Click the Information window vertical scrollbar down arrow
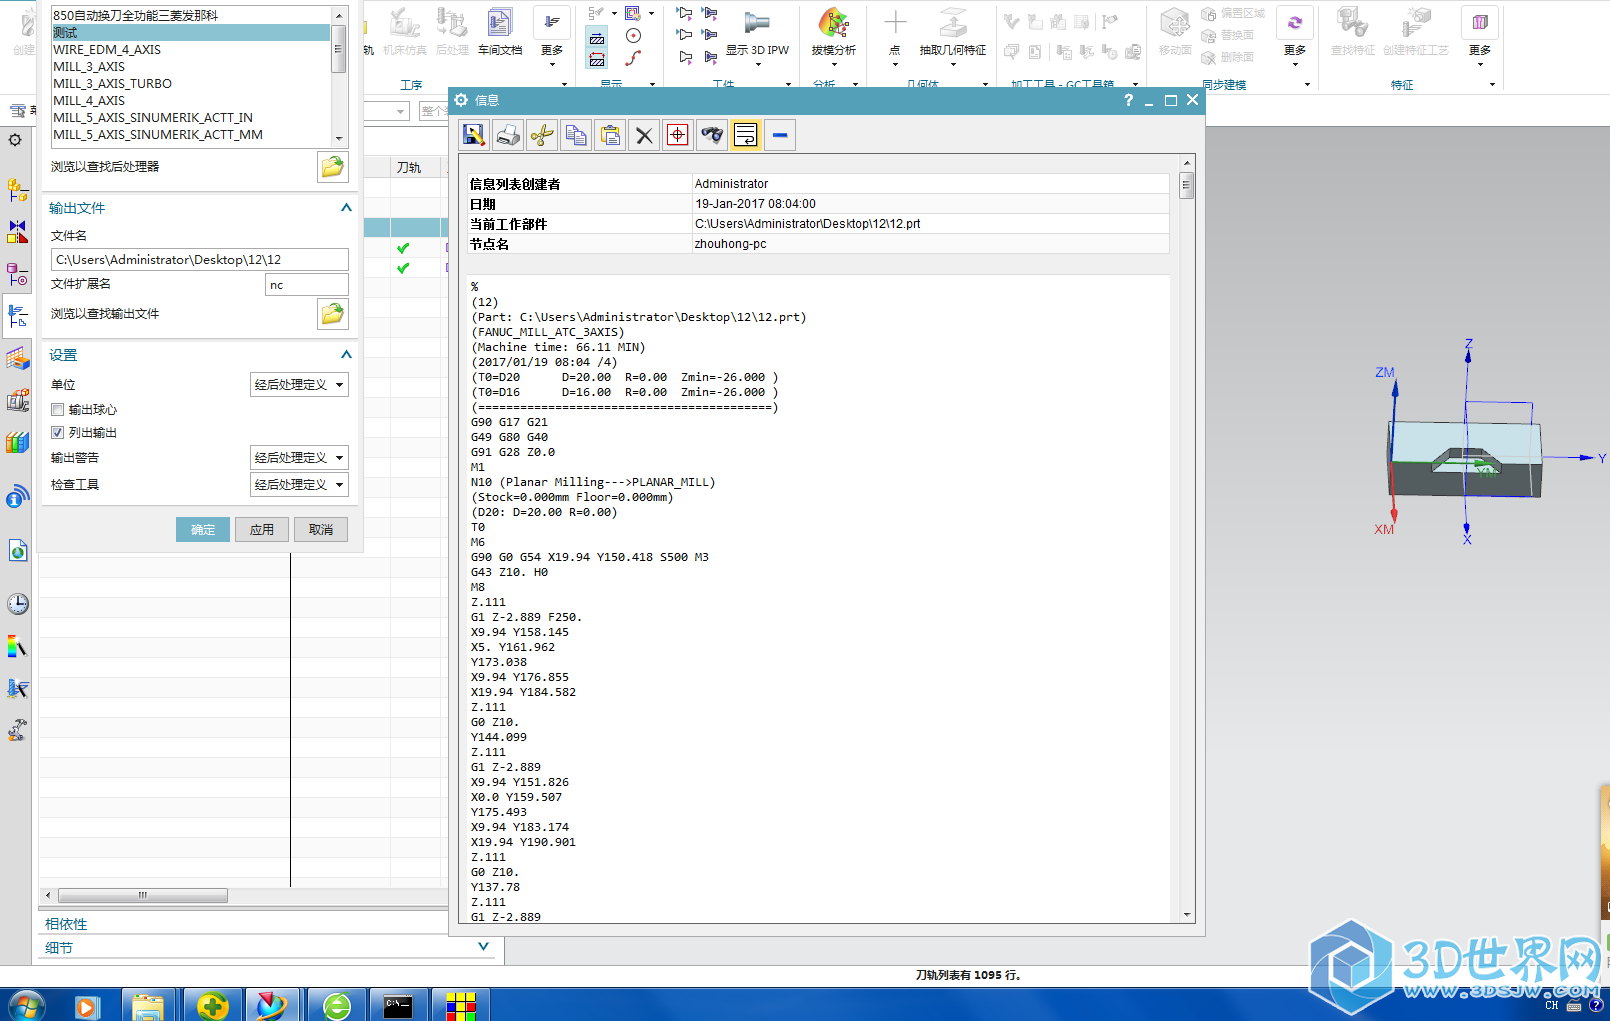The width and height of the screenshot is (1610, 1021). [x=1187, y=915]
